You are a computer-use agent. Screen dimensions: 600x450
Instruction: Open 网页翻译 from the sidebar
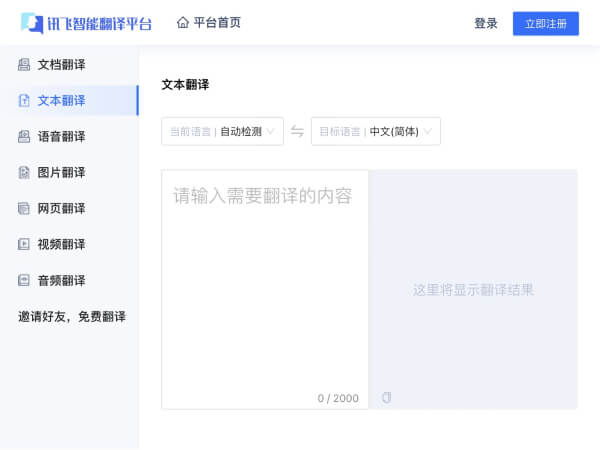coord(61,209)
